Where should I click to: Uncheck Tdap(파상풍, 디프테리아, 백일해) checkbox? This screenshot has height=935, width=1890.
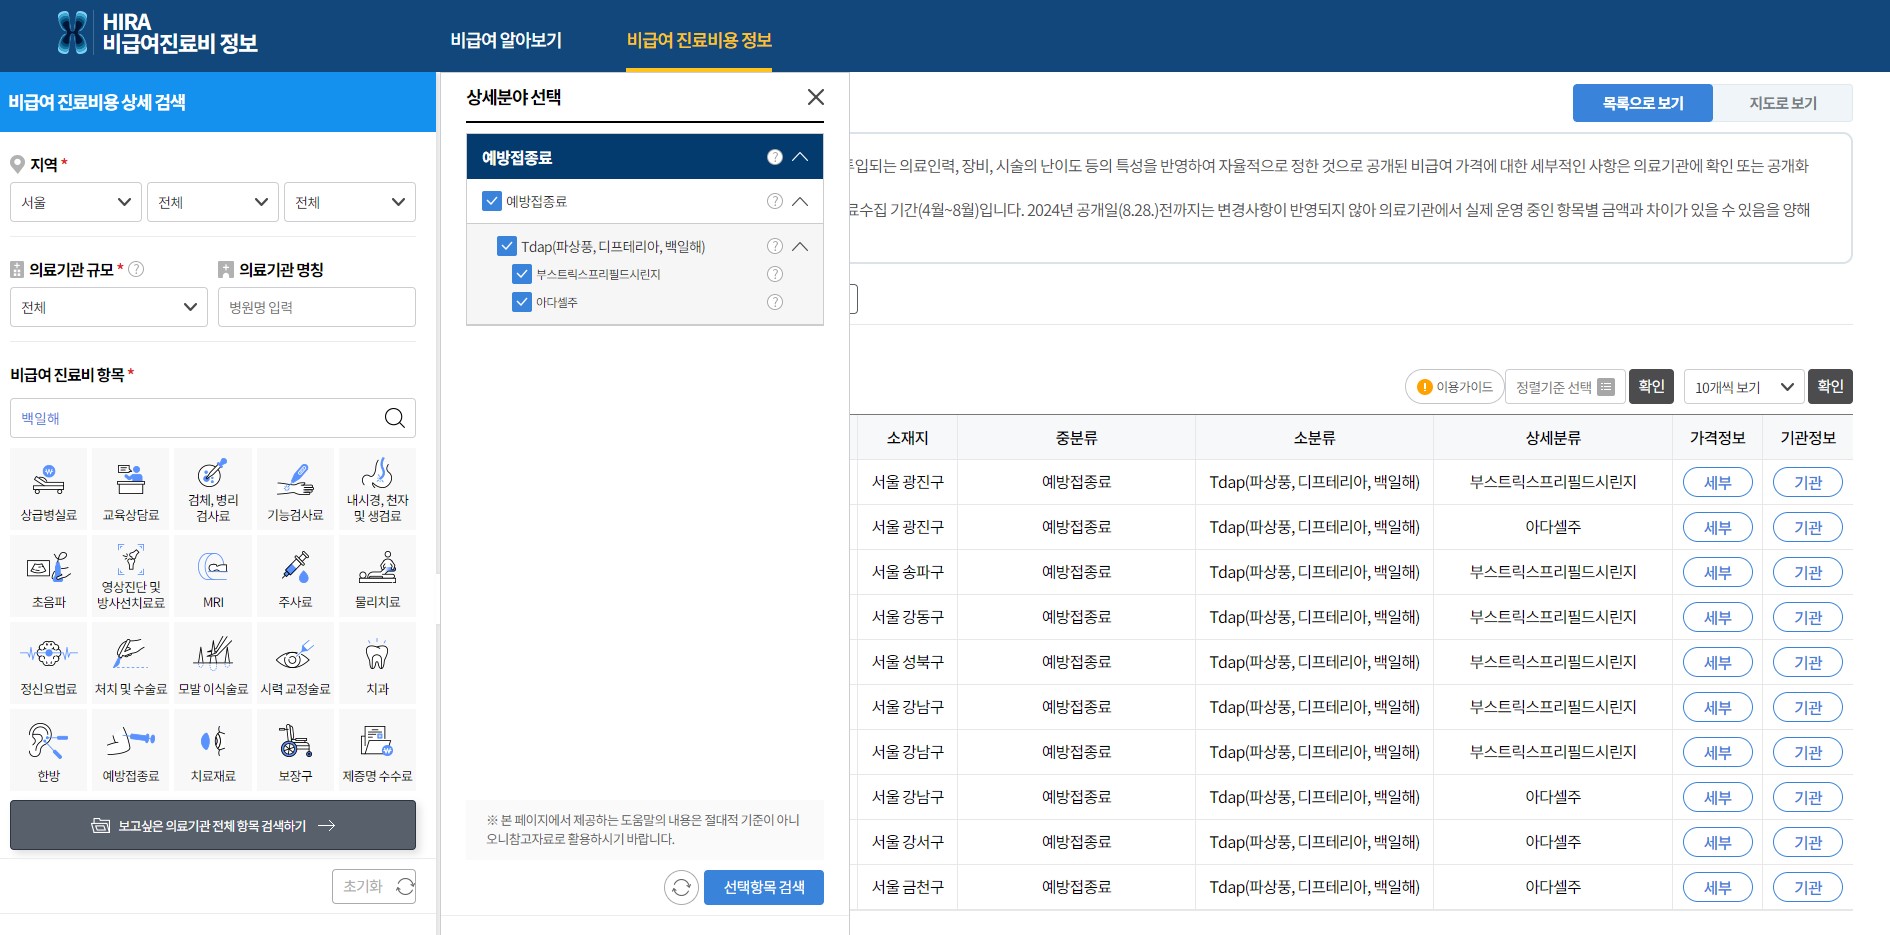pyautogui.click(x=507, y=246)
